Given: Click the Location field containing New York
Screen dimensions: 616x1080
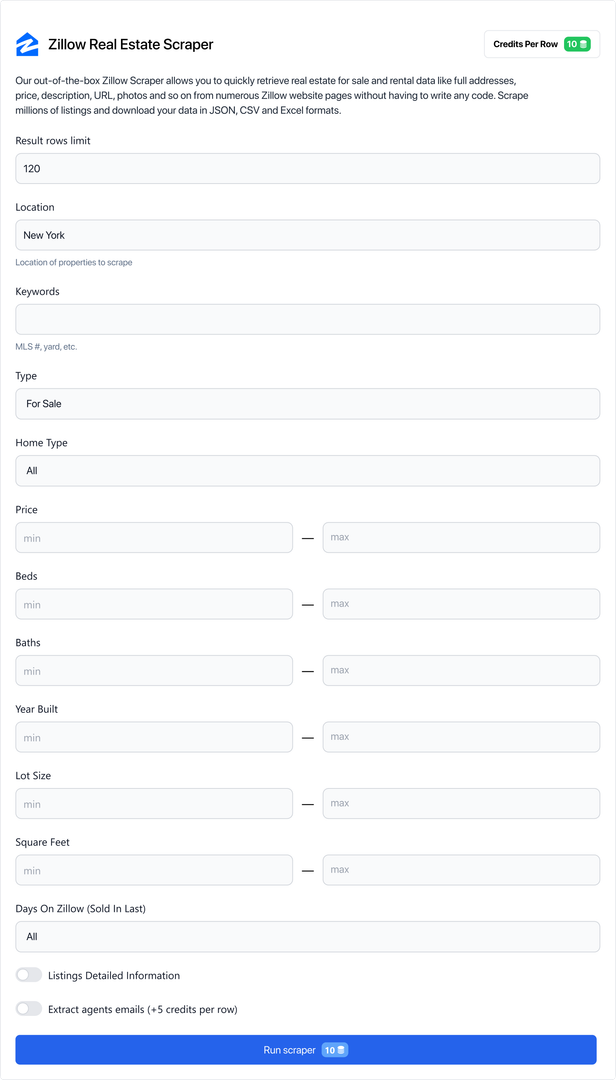Looking at the screenshot, I should (307, 234).
